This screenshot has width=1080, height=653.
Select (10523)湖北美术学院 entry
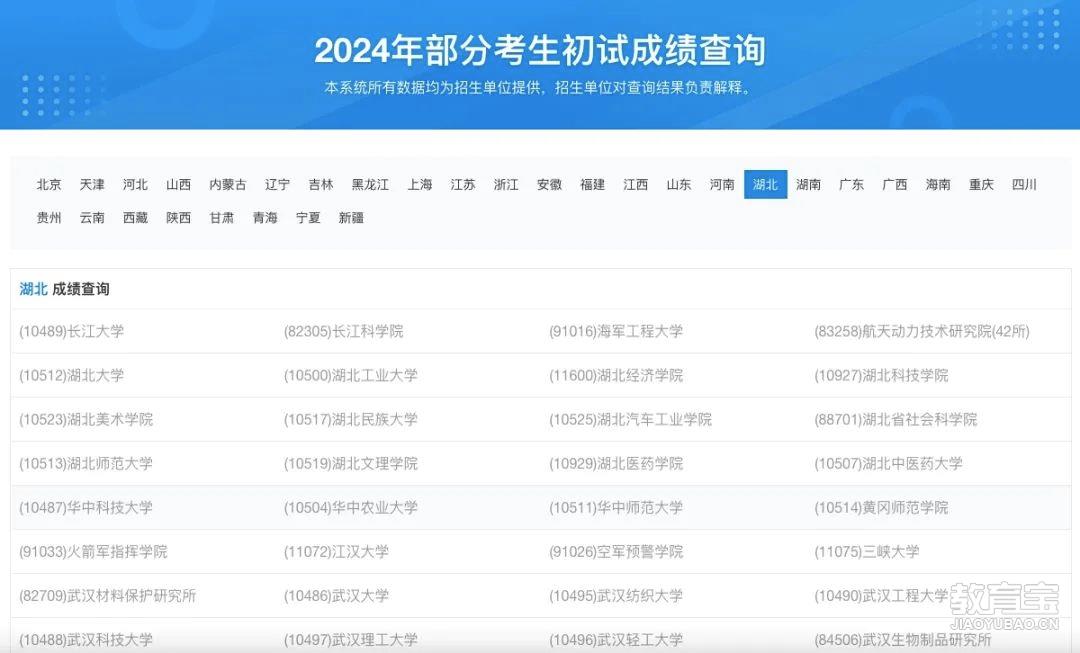(86, 419)
